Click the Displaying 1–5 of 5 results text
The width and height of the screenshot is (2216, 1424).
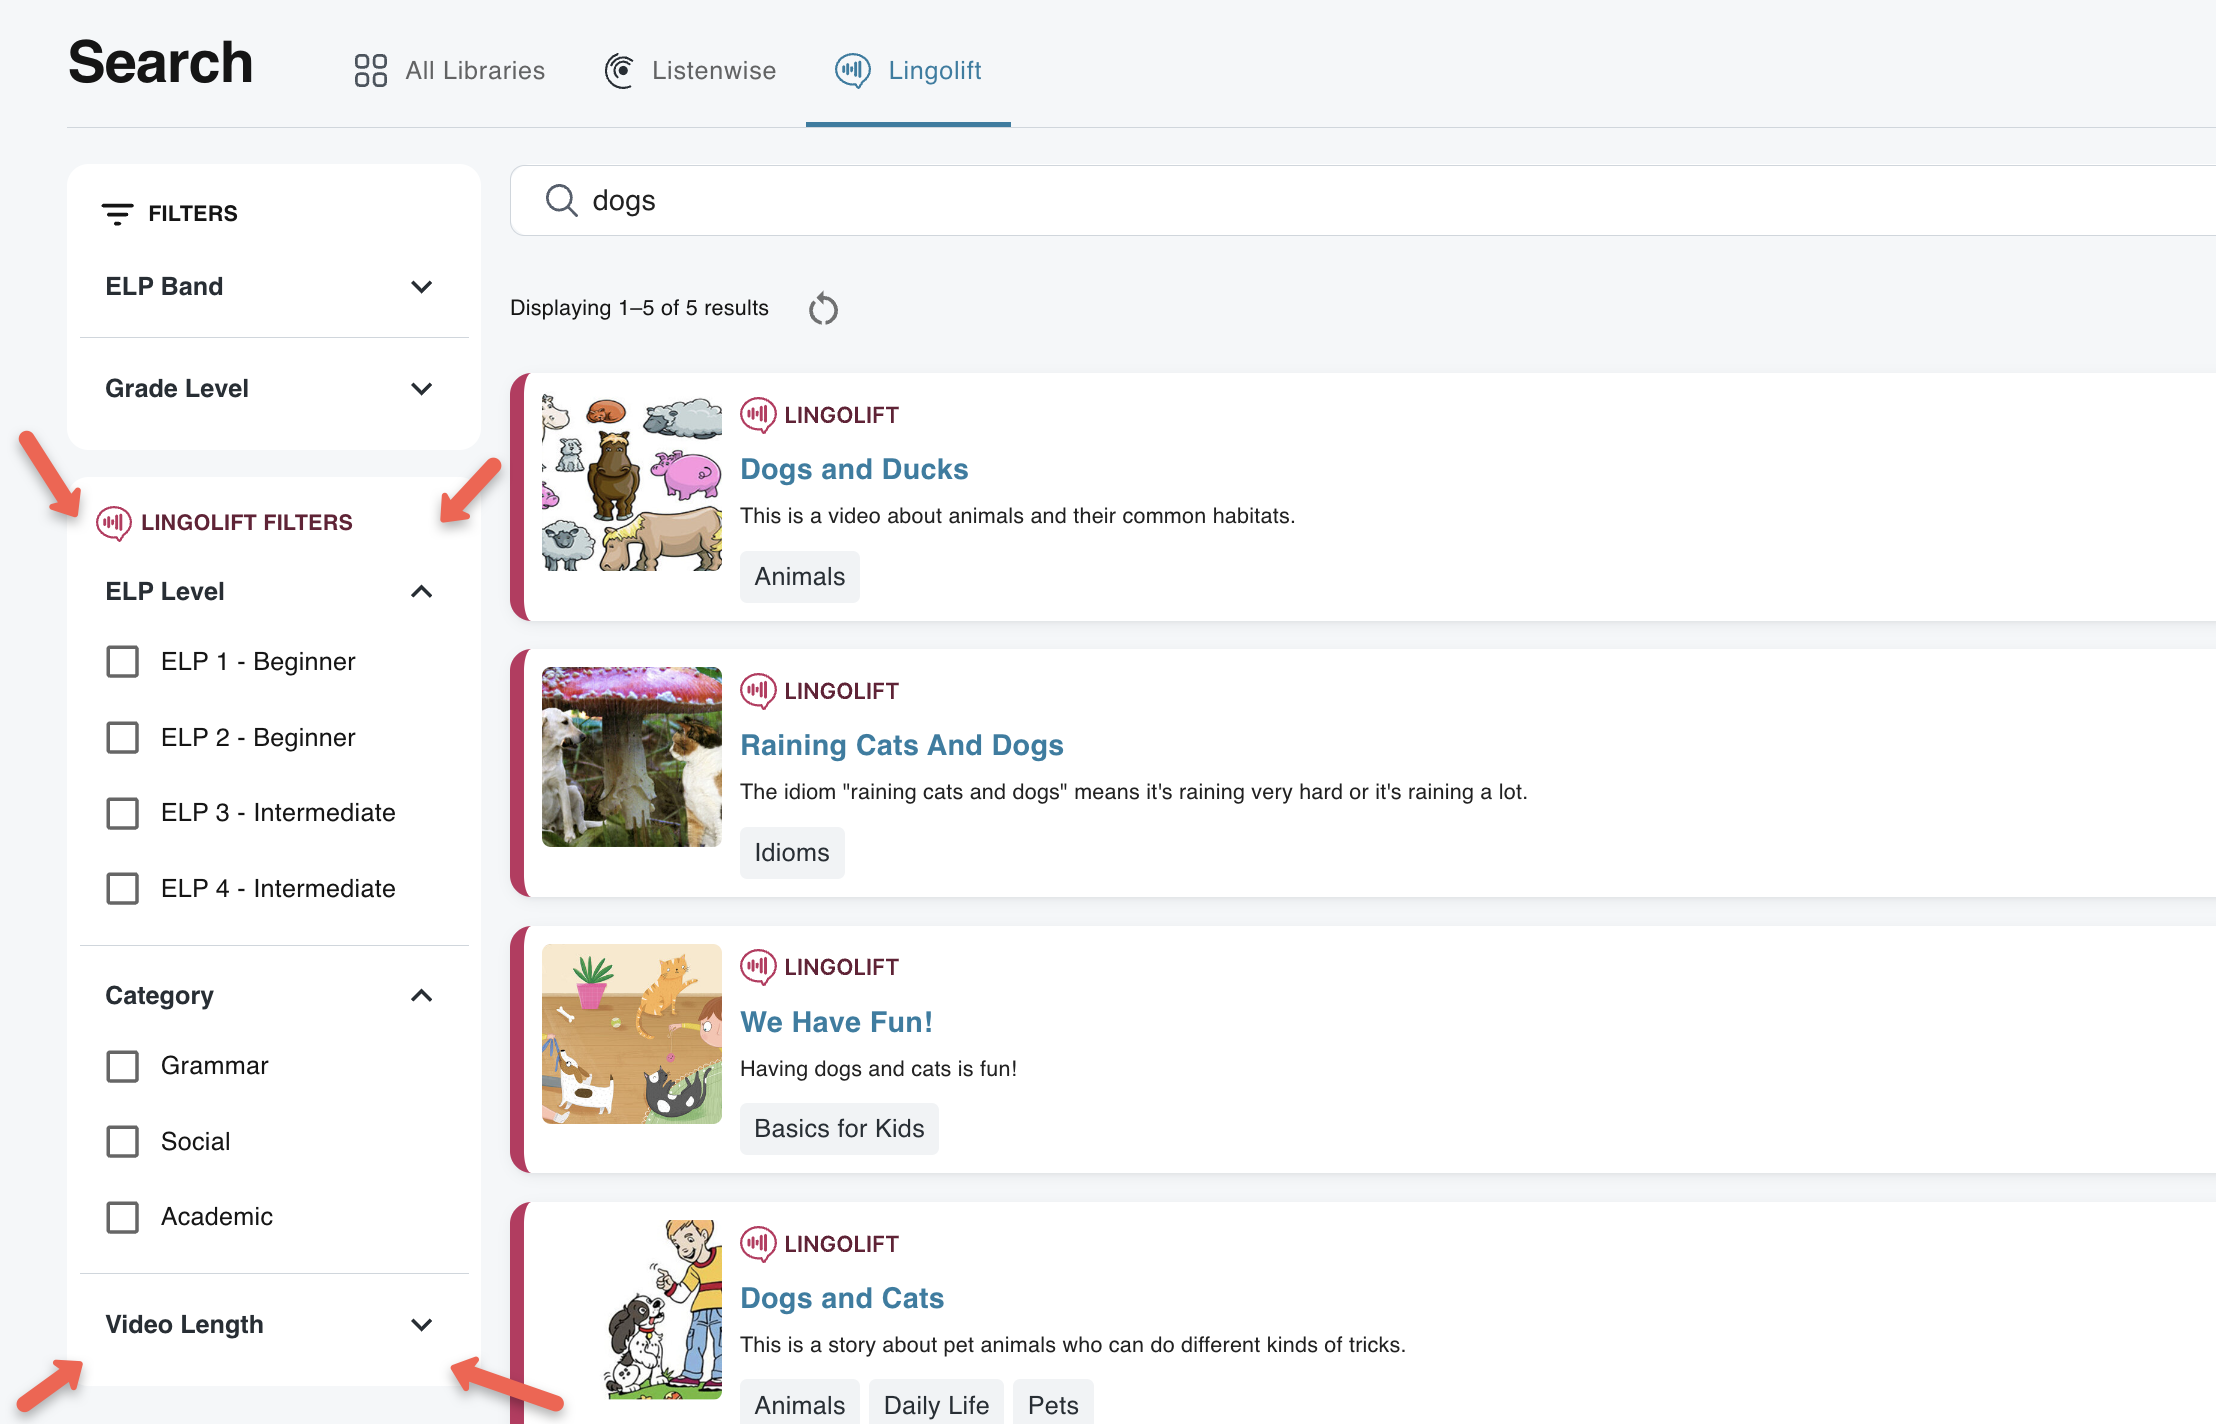click(639, 308)
